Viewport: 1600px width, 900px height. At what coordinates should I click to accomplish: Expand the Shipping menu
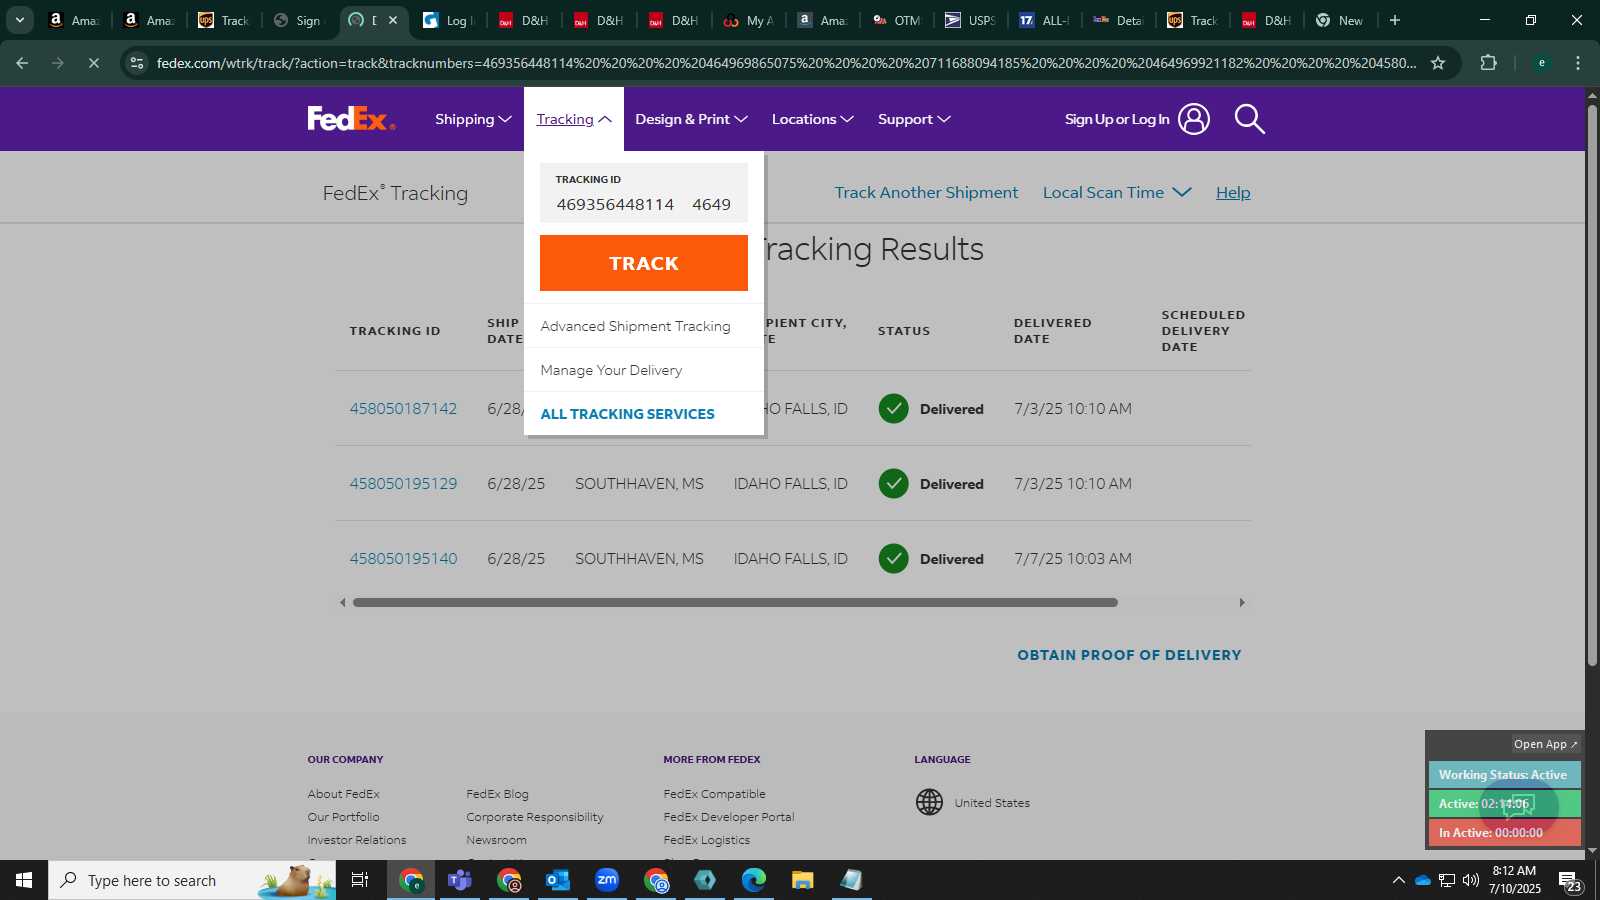[x=473, y=119]
